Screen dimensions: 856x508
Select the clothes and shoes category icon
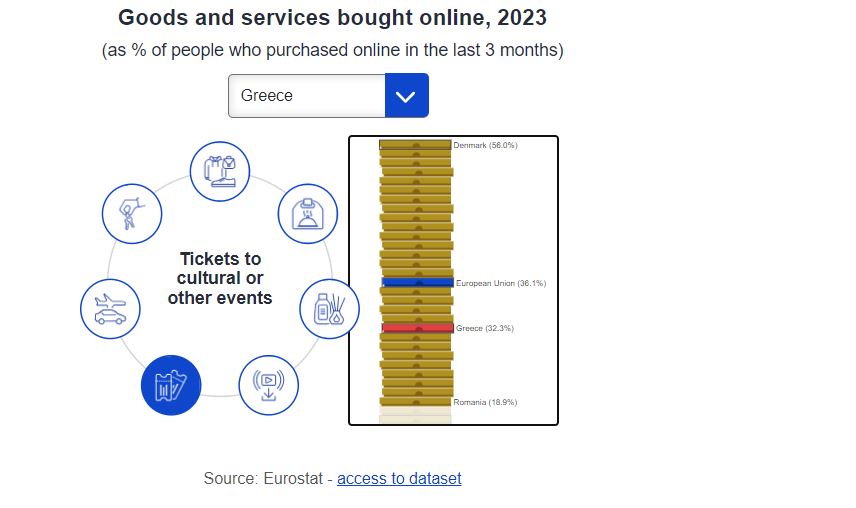220,171
